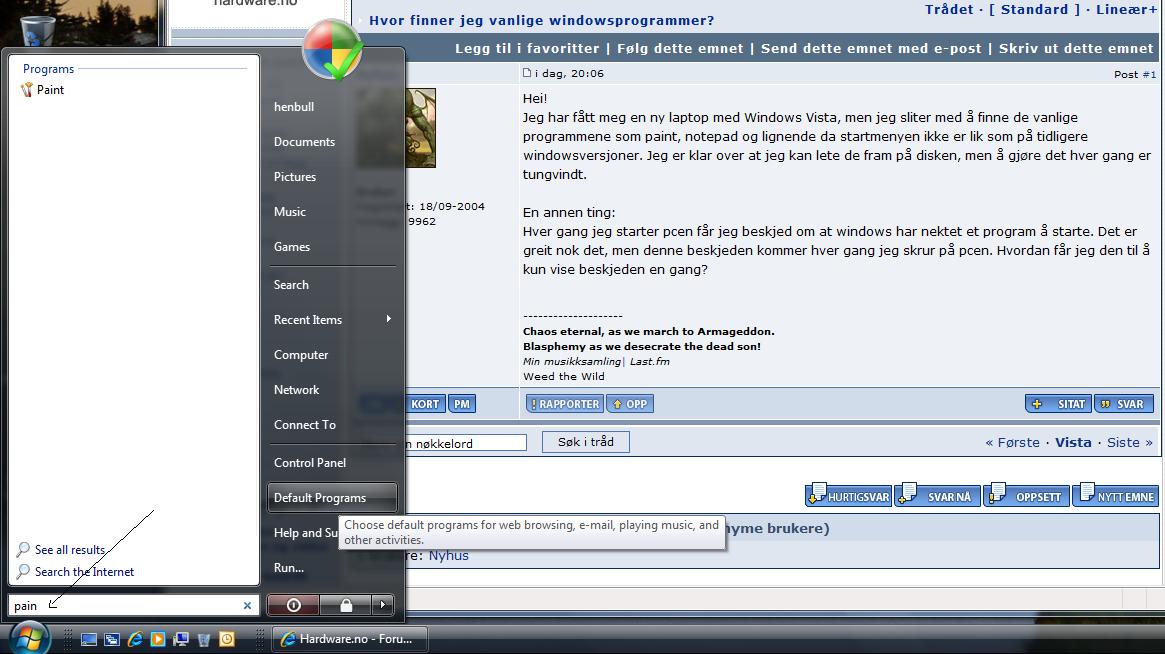Click the post number #1 link
Image resolution: width=1165 pixels, height=654 pixels.
(1149, 74)
